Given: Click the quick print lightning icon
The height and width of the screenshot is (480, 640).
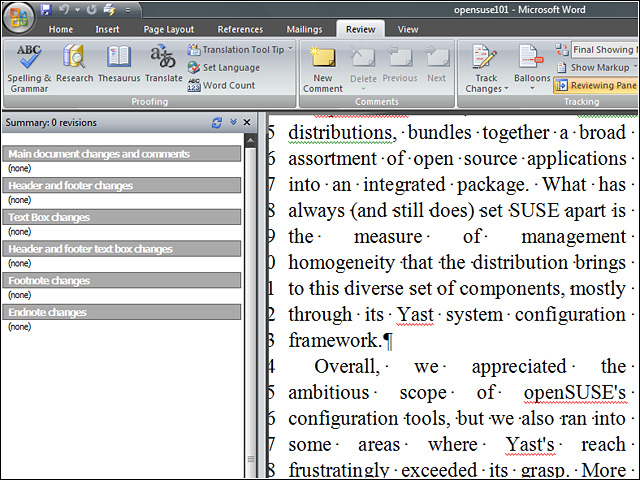Looking at the screenshot, I should point(109,9).
